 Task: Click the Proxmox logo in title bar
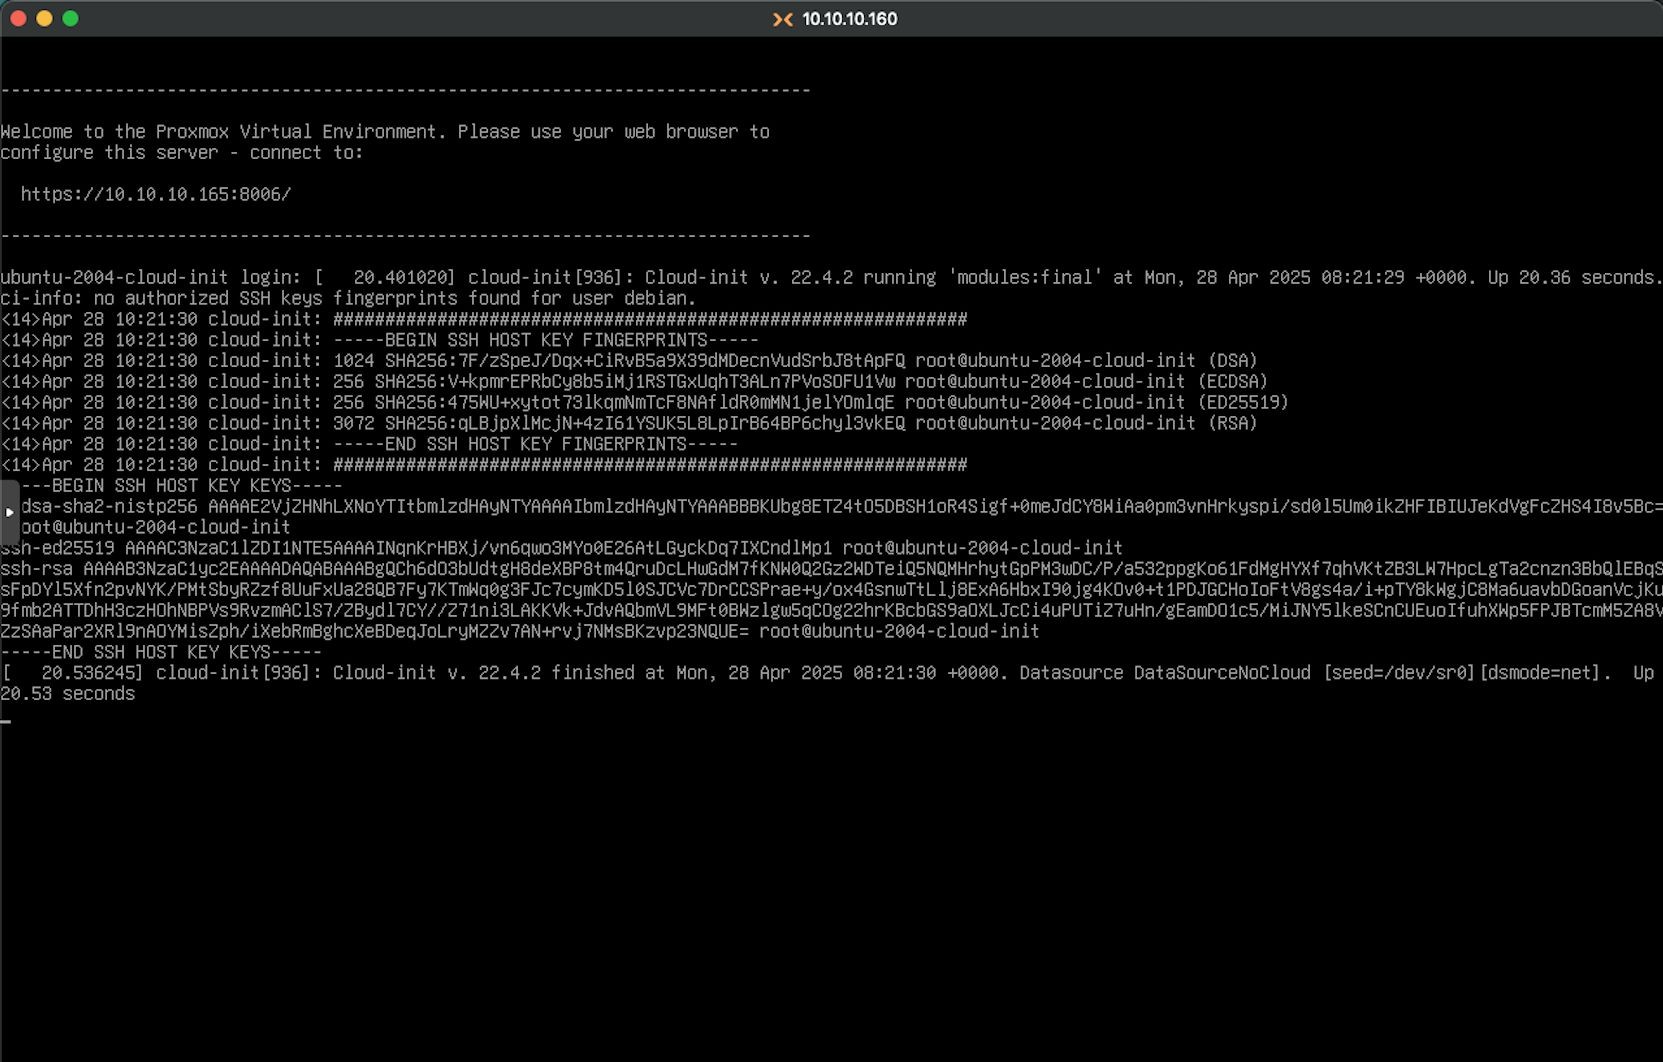pos(783,19)
